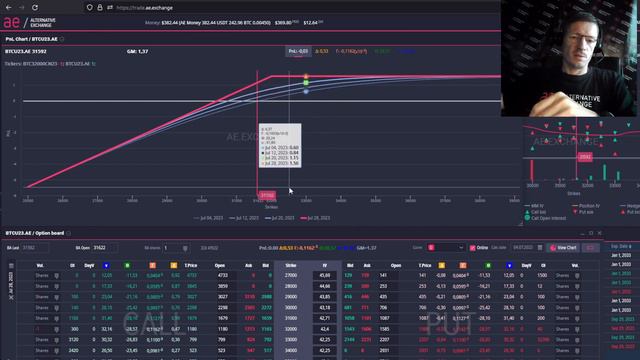
Task: Click the first Jan 1, 2000 expiry row
Action: [621, 256]
